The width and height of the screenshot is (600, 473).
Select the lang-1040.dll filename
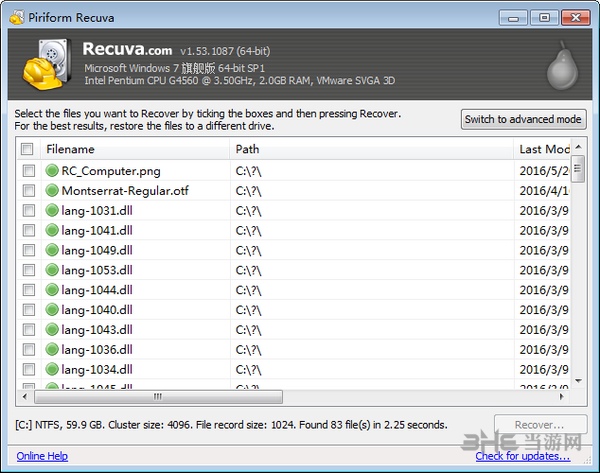click(x=97, y=310)
